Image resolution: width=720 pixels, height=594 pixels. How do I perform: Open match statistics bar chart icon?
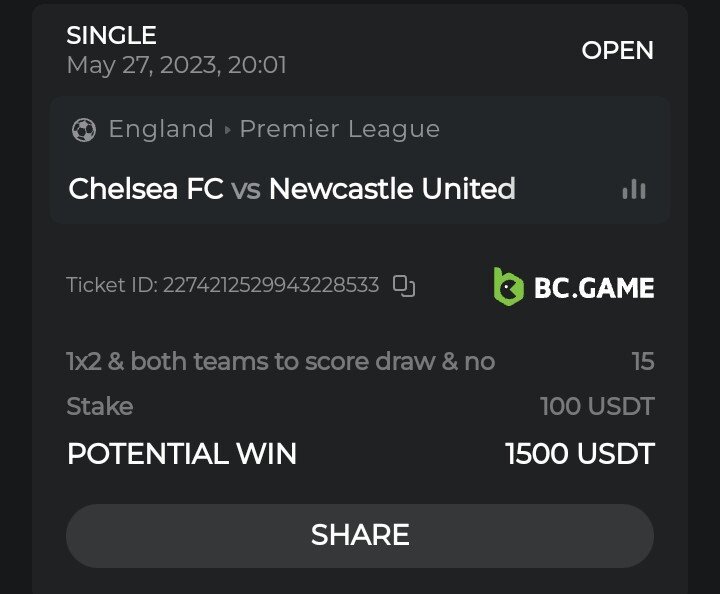(633, 189)
